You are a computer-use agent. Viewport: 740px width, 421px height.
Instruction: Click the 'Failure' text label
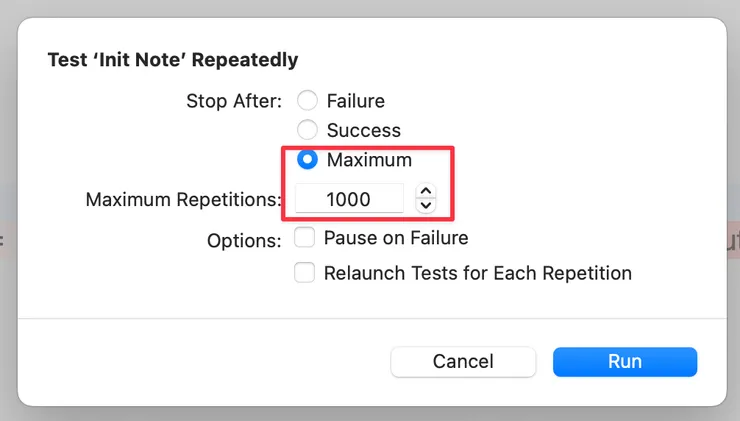[x=355, y=101]
